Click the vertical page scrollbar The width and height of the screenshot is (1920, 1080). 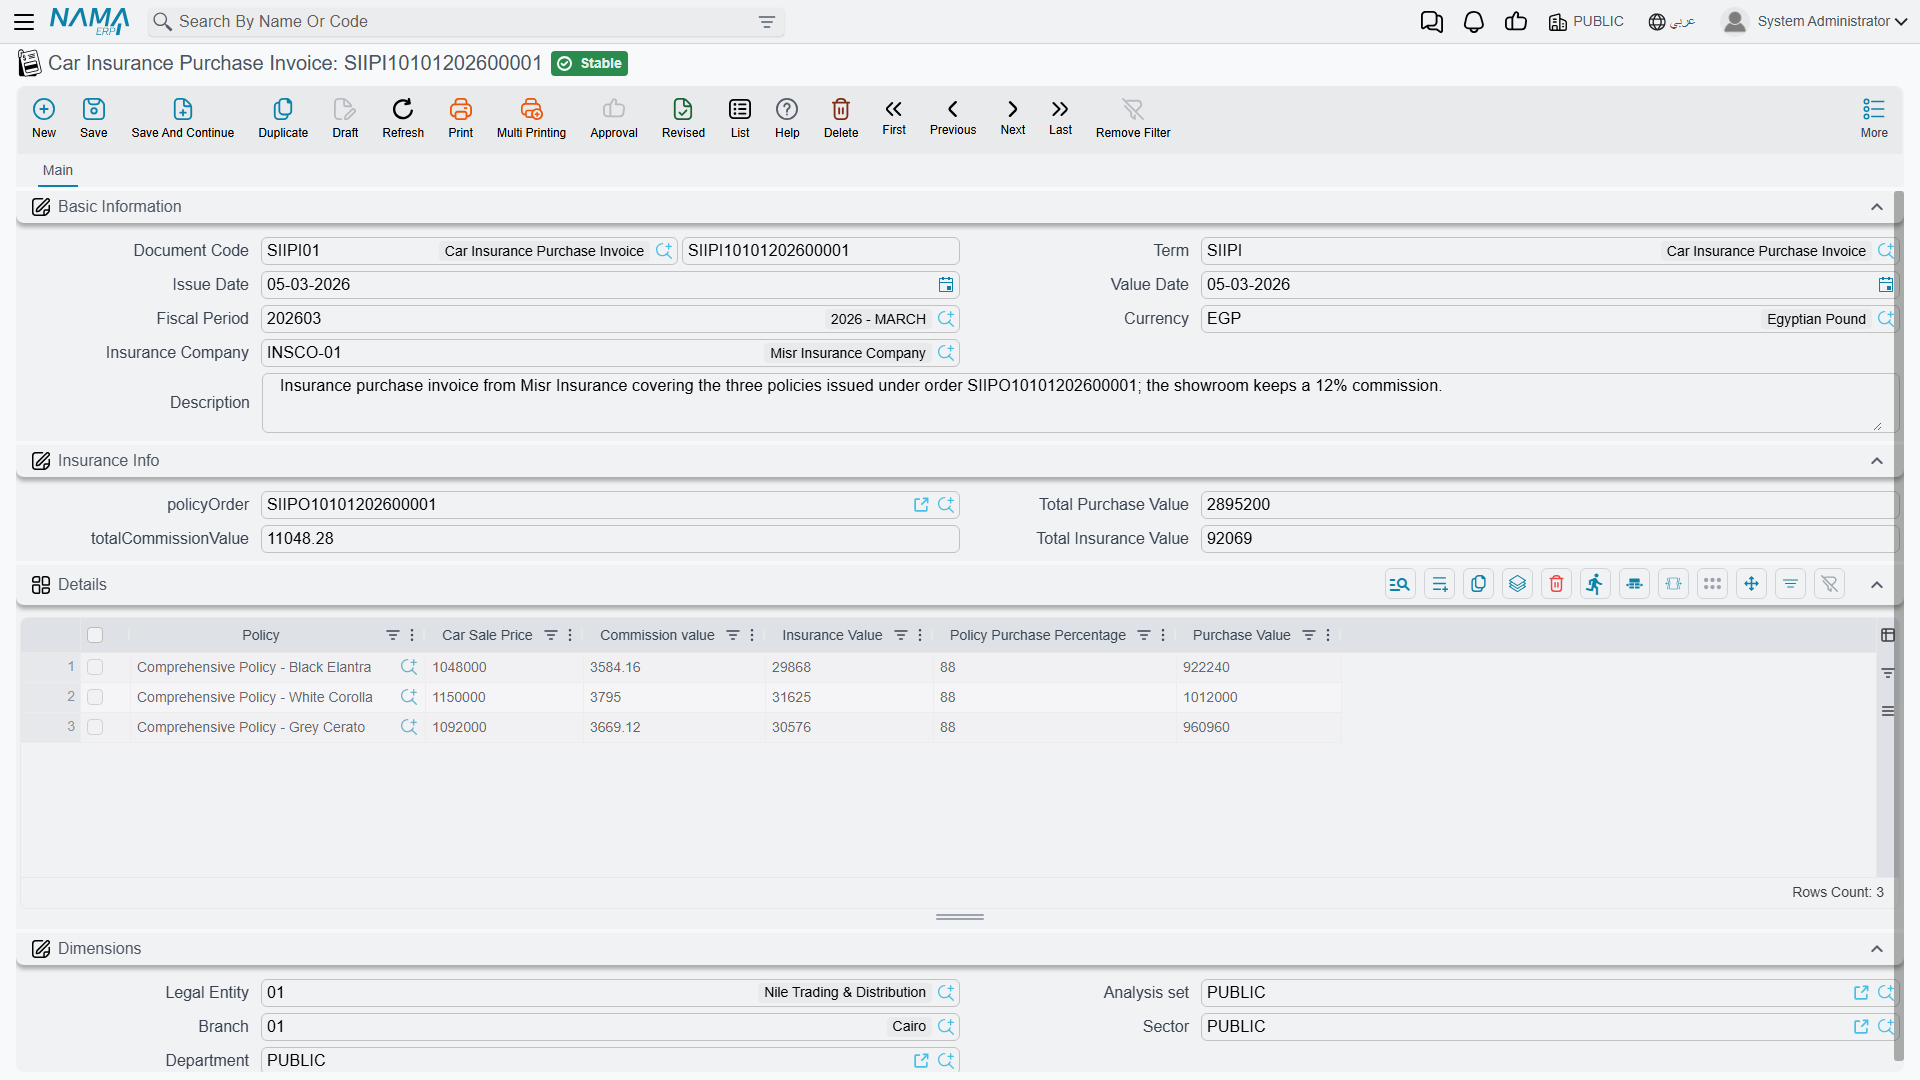1898,625
